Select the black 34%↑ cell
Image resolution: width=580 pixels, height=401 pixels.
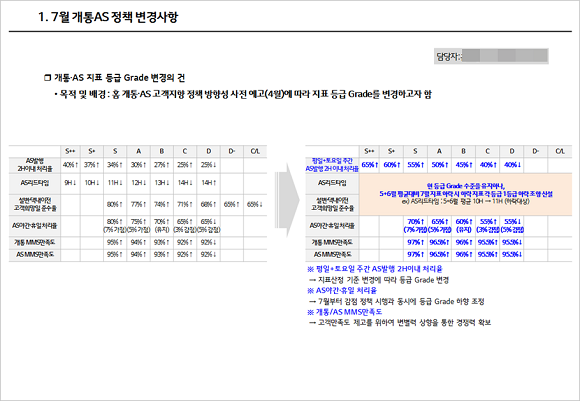point(115,165)
